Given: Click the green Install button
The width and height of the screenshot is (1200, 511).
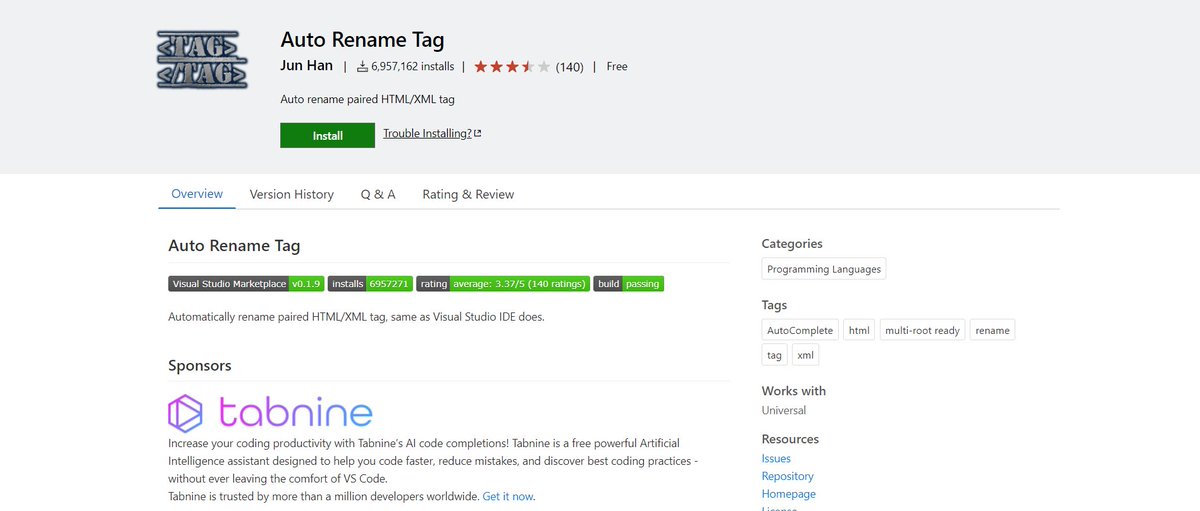Looking at the screenshot, I should coord(327,135).
